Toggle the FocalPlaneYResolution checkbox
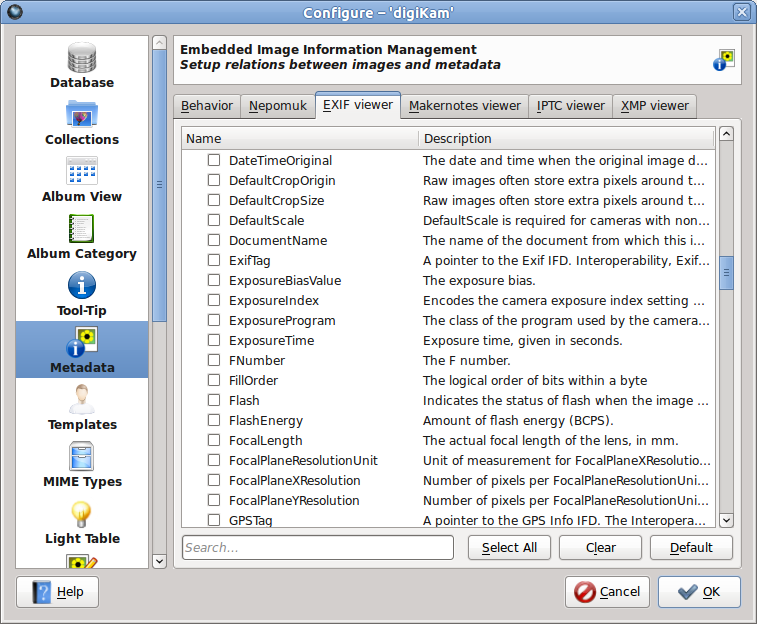The image size is (757, 624). pyautogui.click(x=214, y=500)
